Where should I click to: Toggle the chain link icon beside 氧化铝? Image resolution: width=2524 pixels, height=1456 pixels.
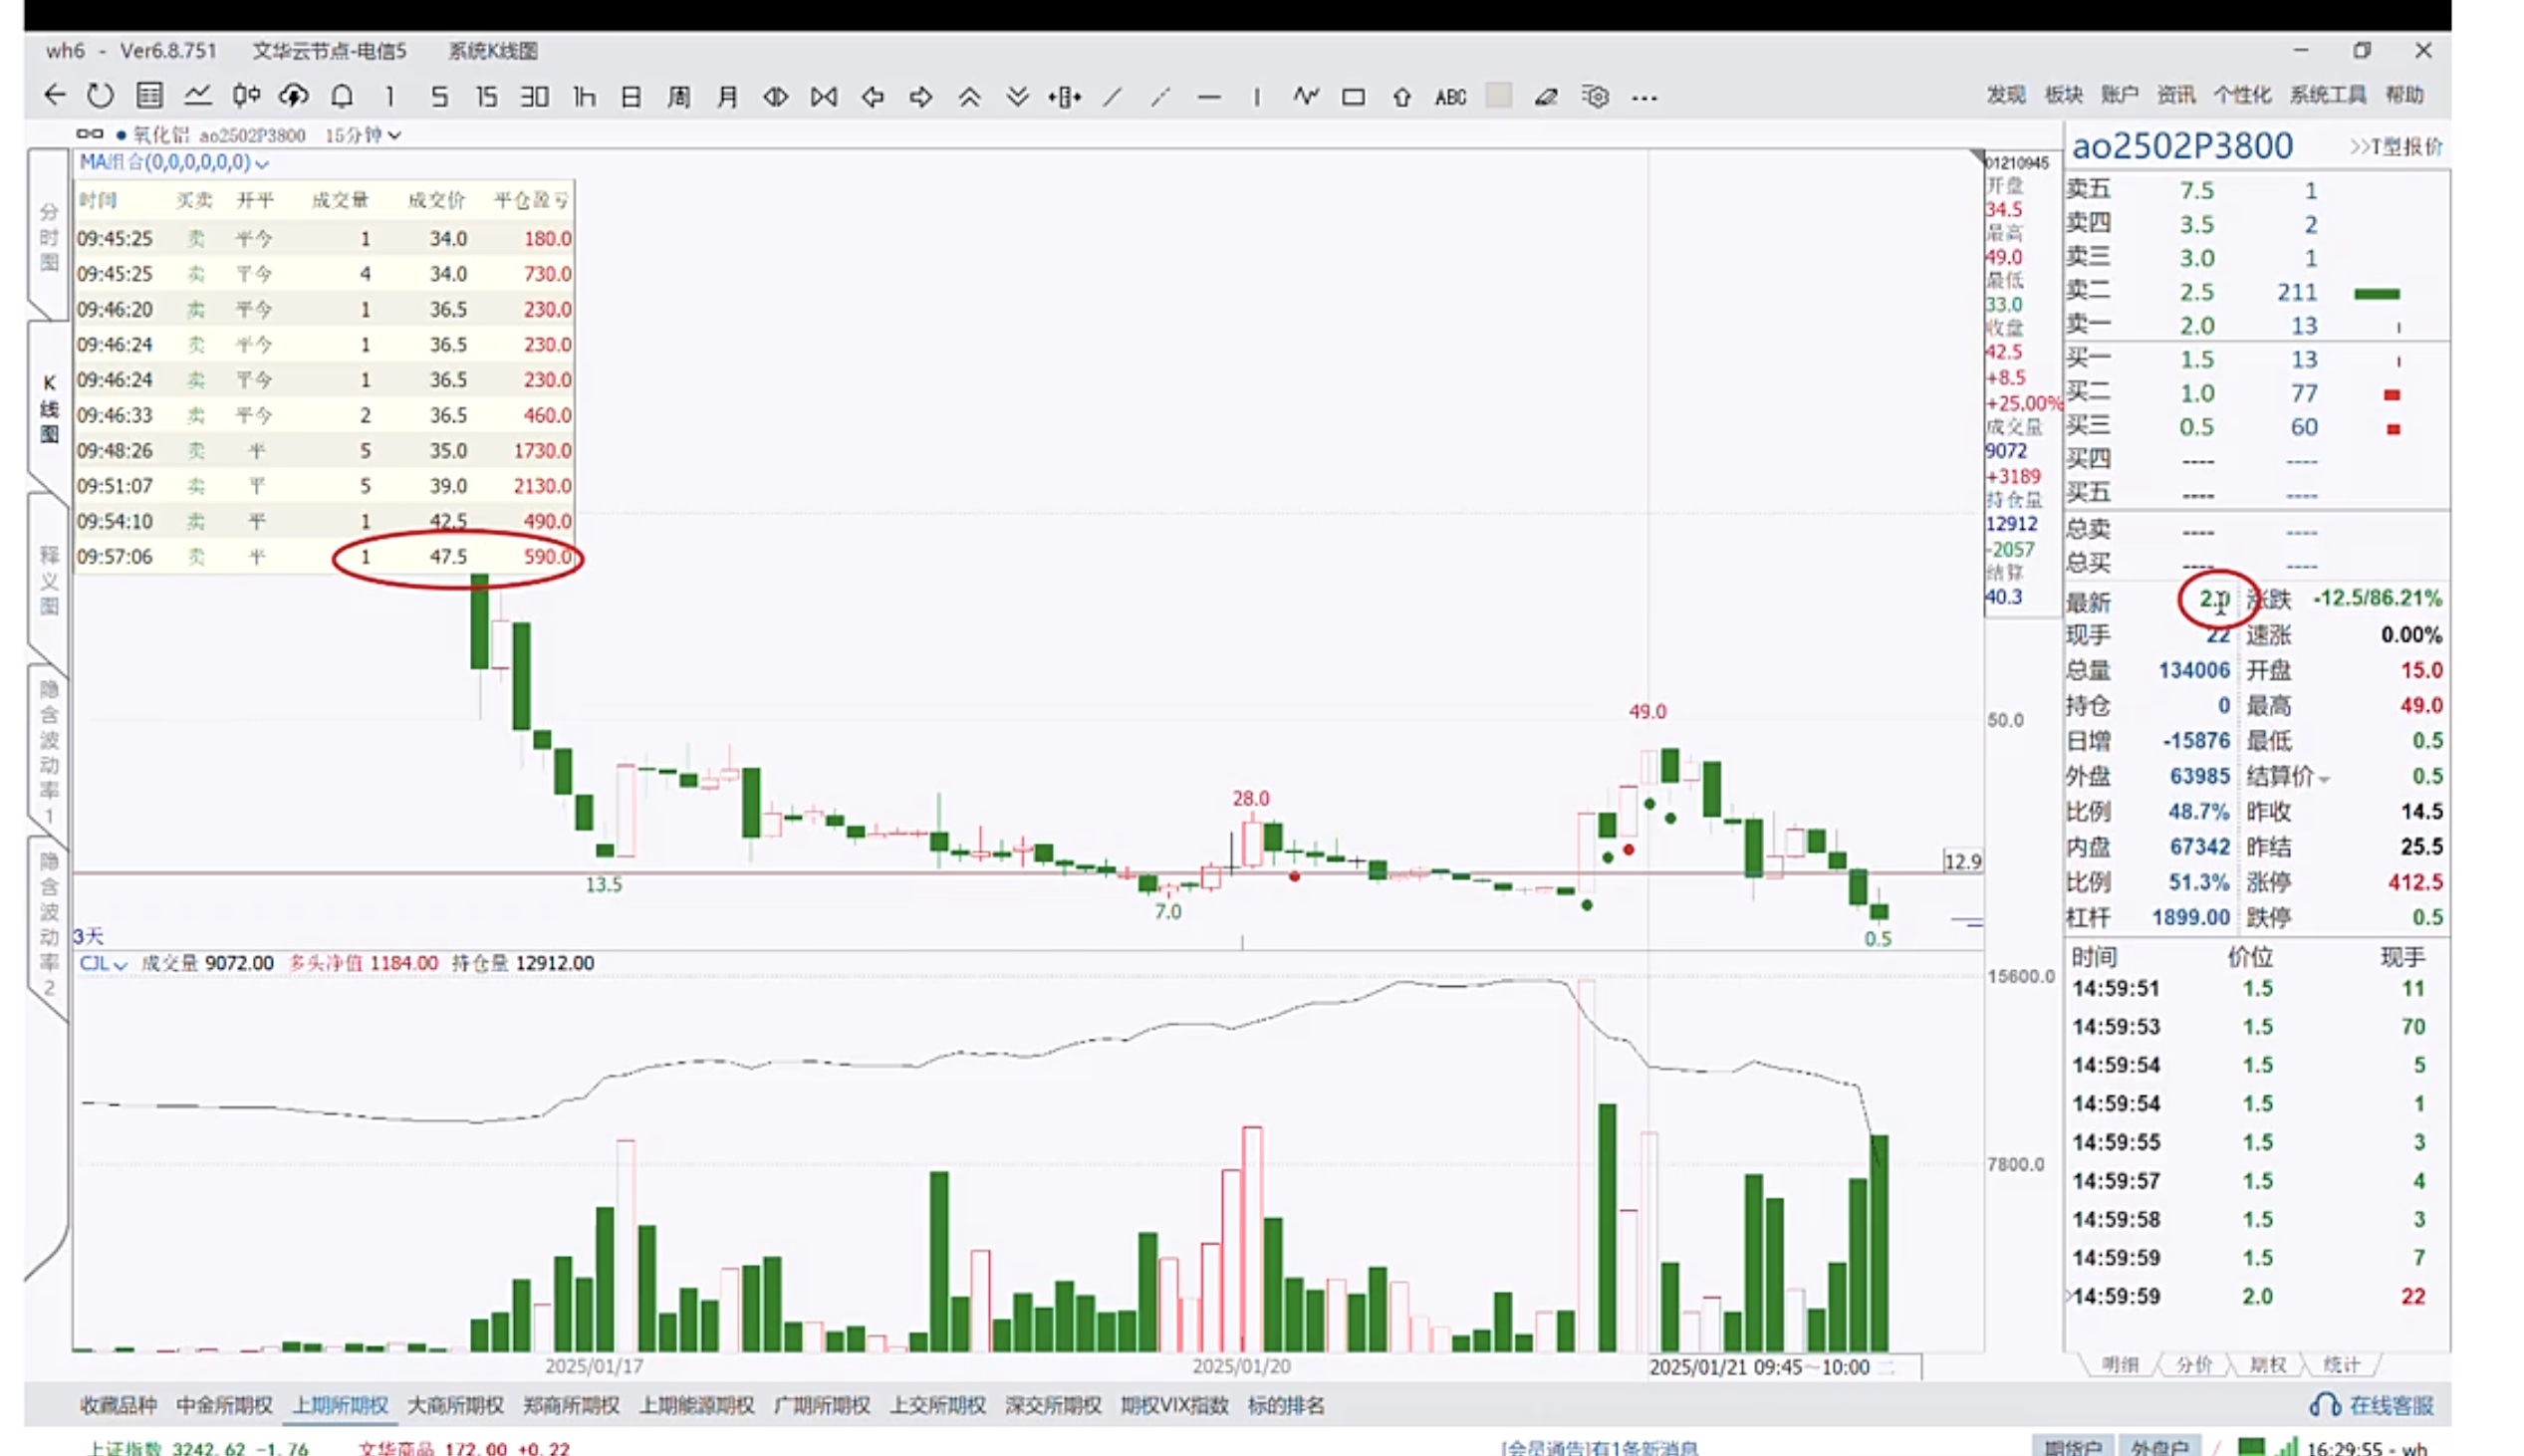[89, 134]
